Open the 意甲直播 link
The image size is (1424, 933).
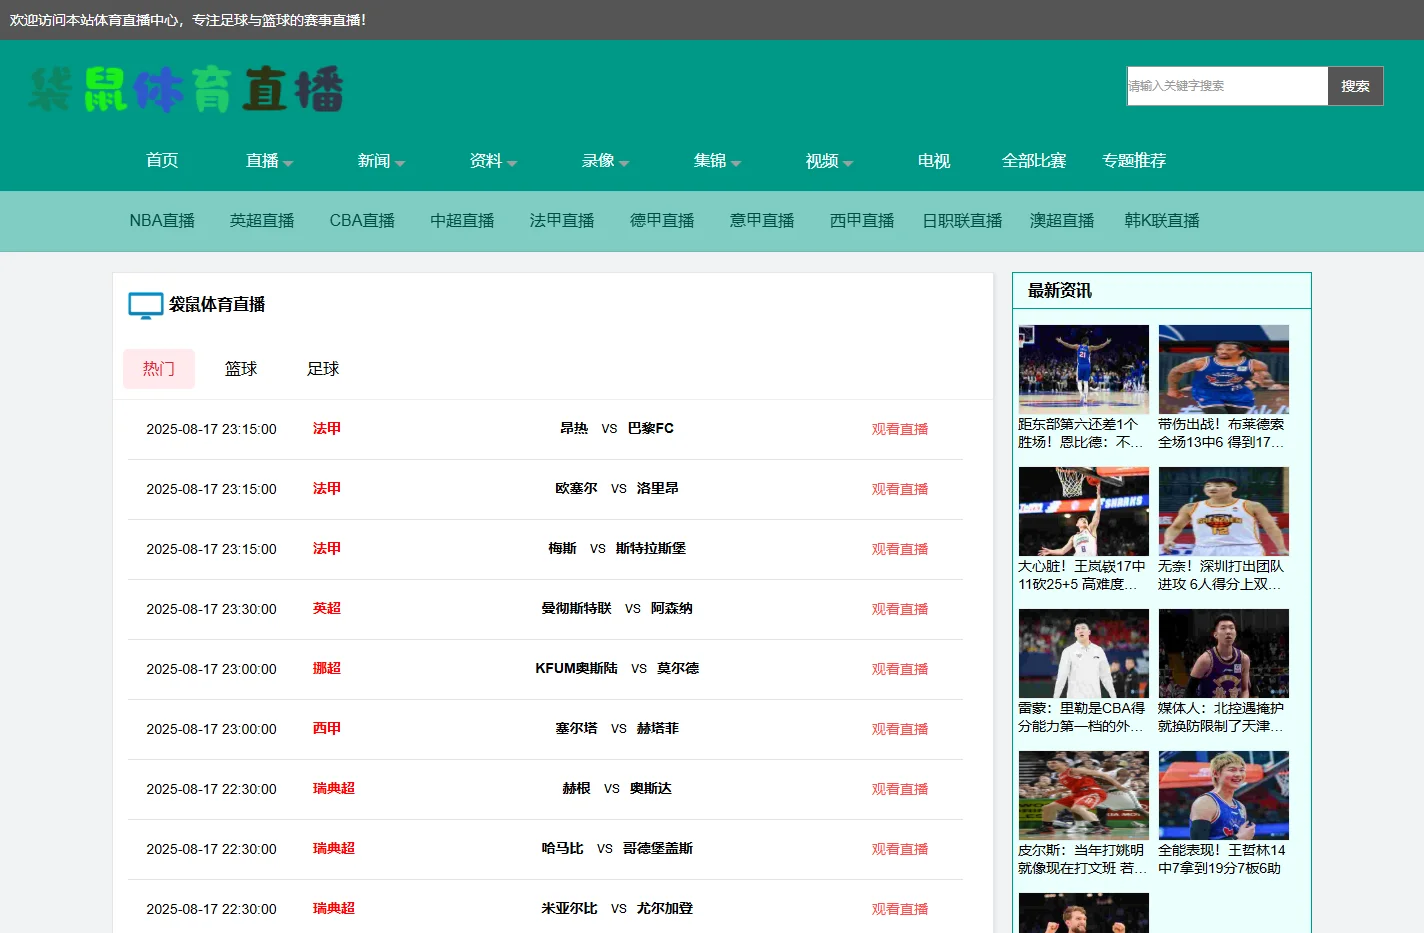click(x=762, y=221)
